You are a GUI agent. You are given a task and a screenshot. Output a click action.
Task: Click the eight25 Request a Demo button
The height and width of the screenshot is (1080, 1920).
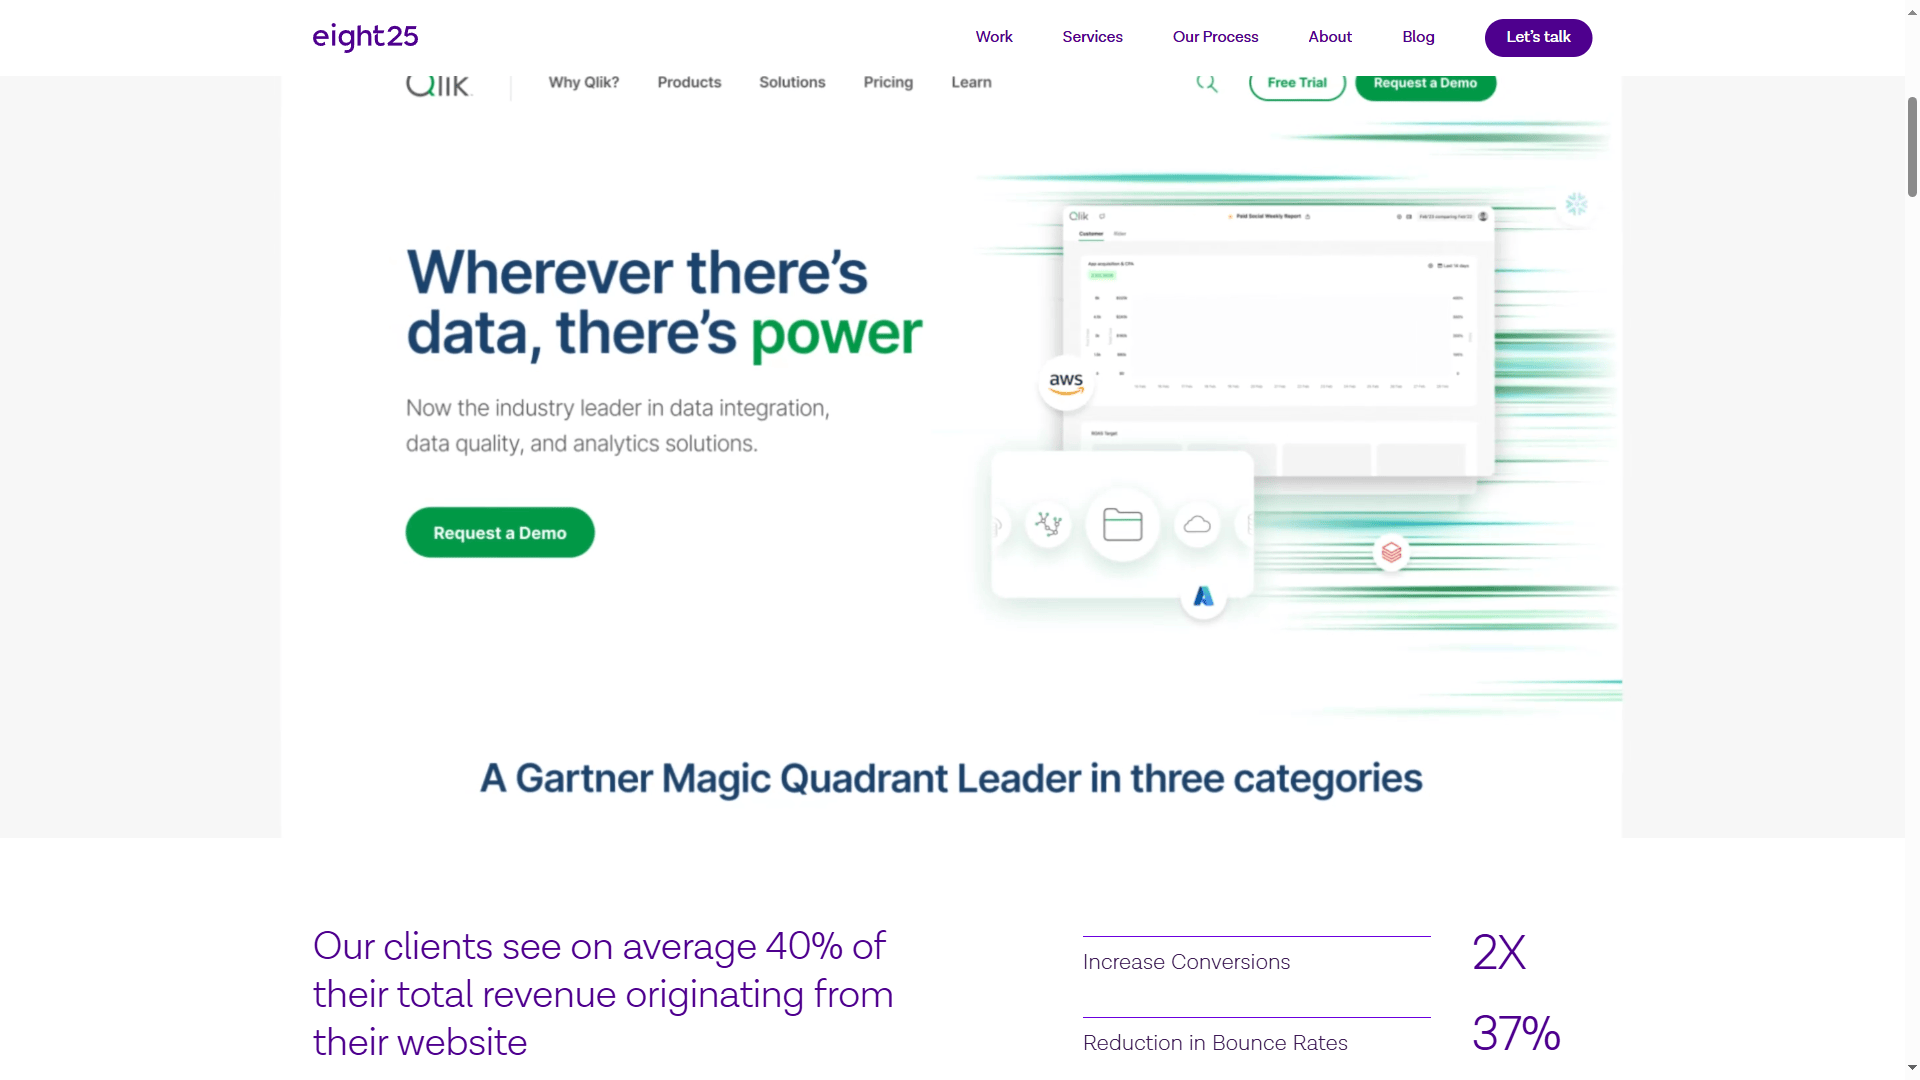pos(500,531)
